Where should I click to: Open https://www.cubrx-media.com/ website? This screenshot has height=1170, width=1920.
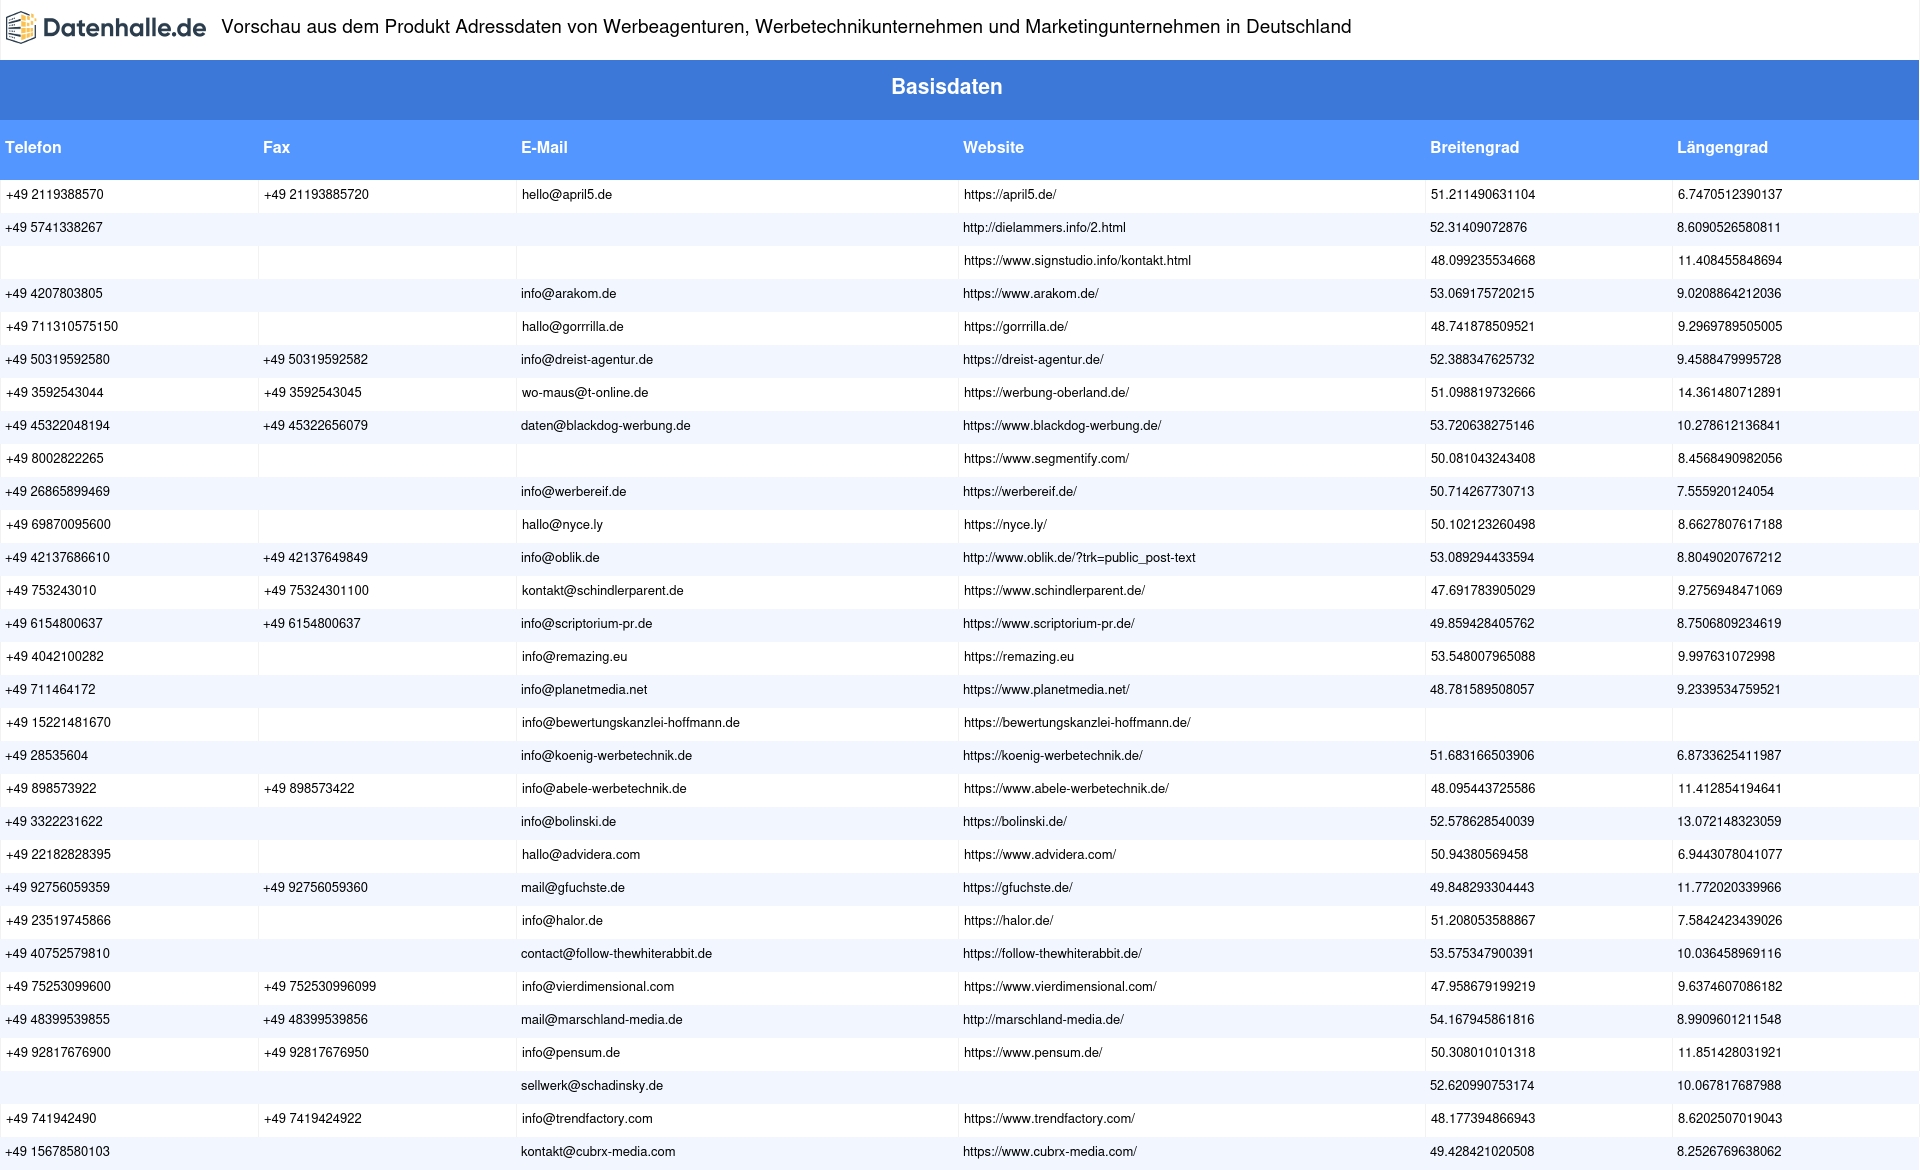1050,1152
